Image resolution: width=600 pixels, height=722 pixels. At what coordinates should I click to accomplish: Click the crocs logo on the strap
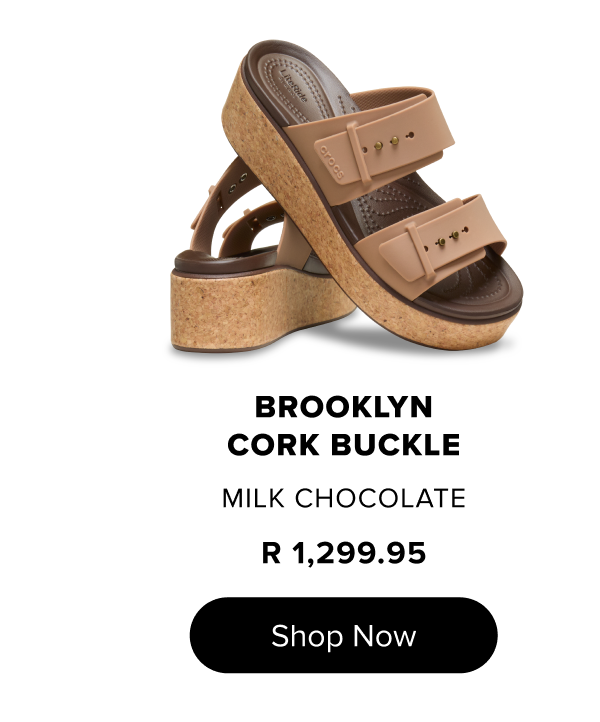[x=332, y=162]
